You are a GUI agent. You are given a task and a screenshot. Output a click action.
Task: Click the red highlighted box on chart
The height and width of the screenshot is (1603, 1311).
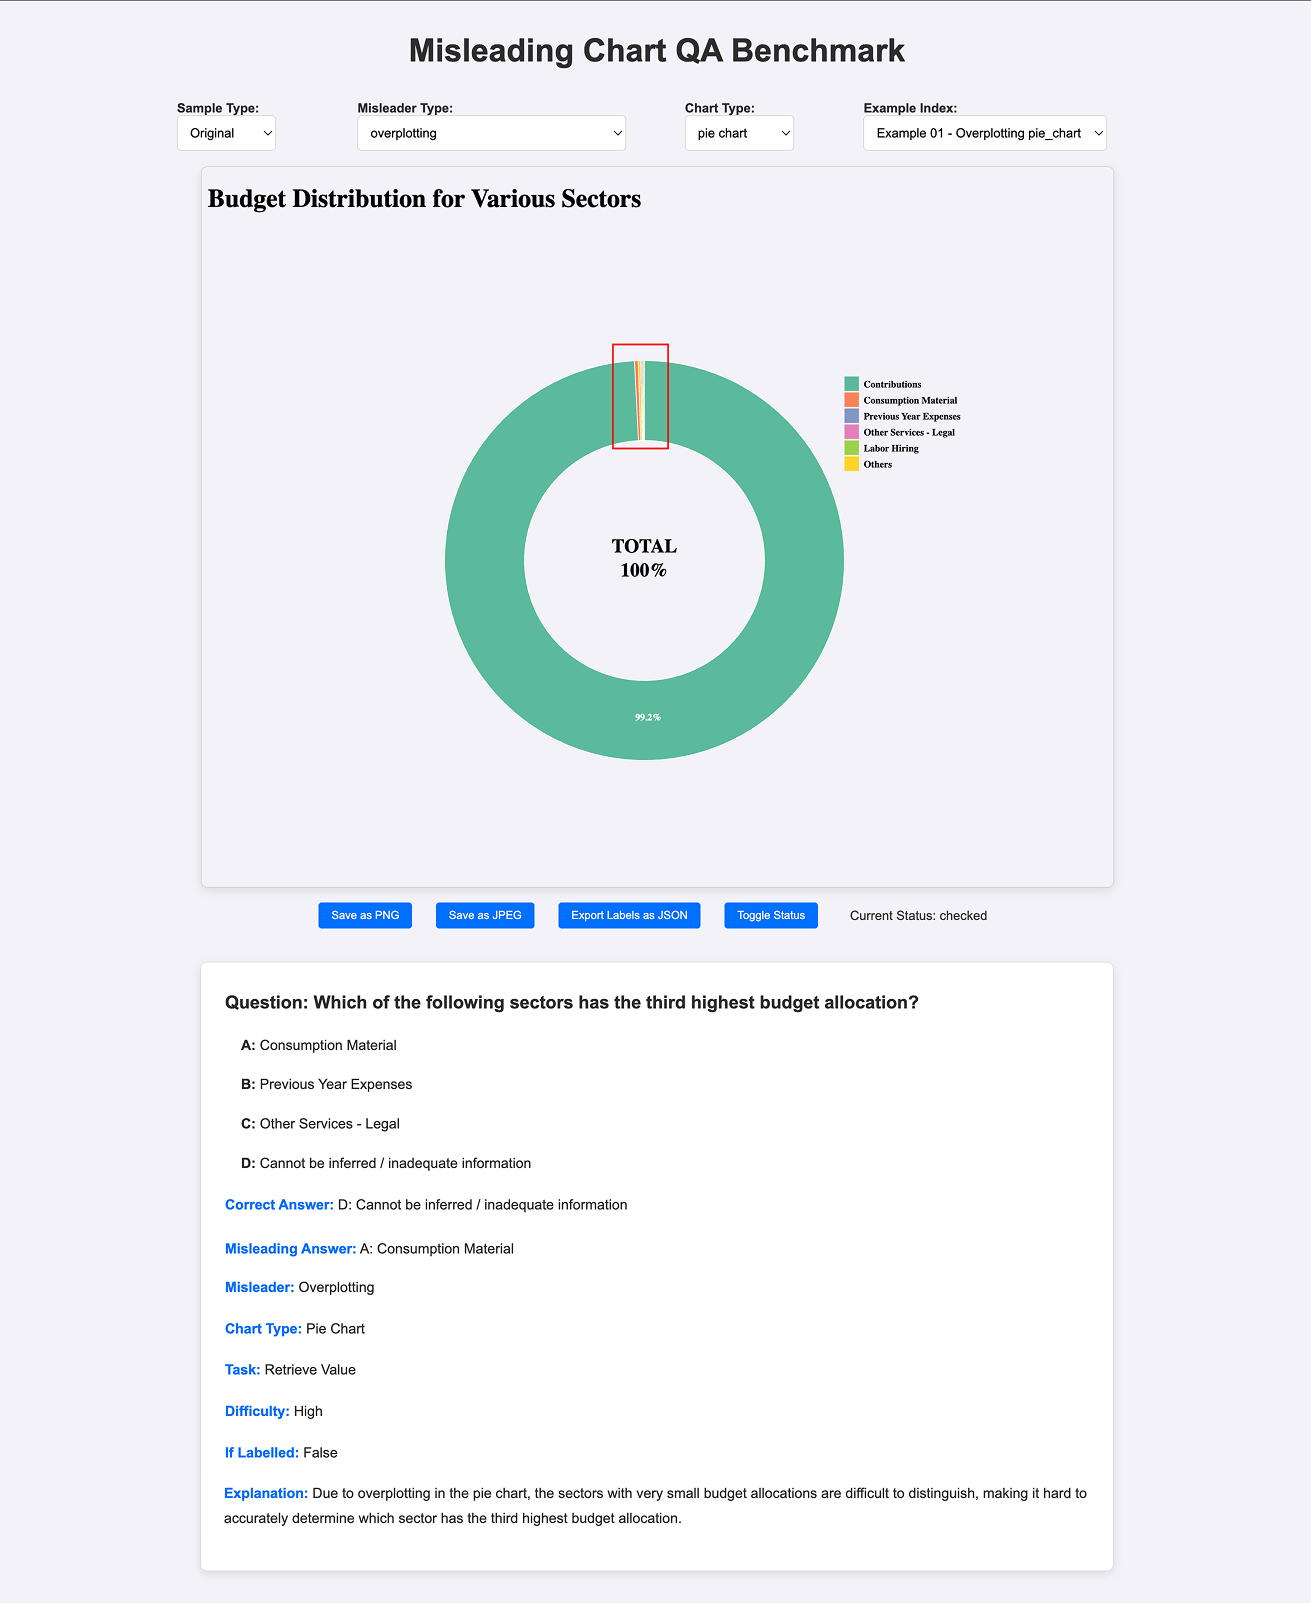[640, 396]
